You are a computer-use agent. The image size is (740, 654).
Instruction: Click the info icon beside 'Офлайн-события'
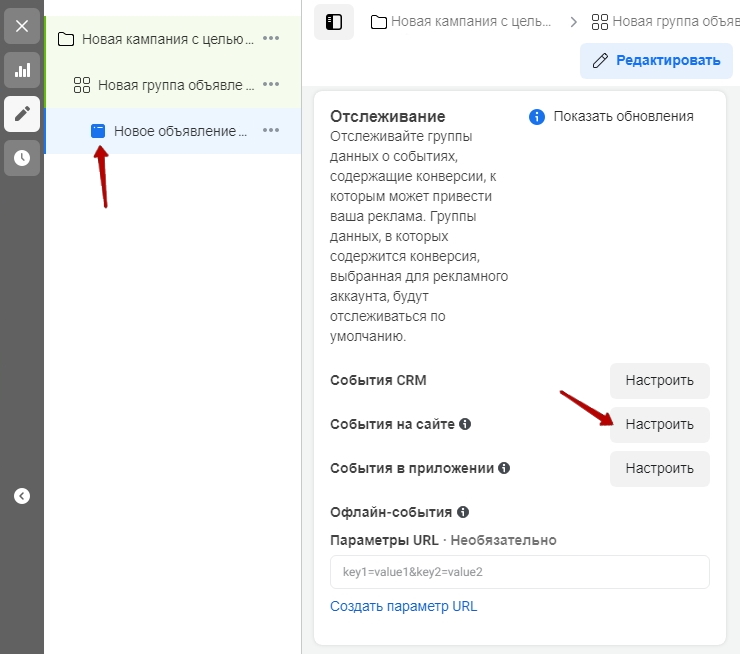[x=463, y=512]
